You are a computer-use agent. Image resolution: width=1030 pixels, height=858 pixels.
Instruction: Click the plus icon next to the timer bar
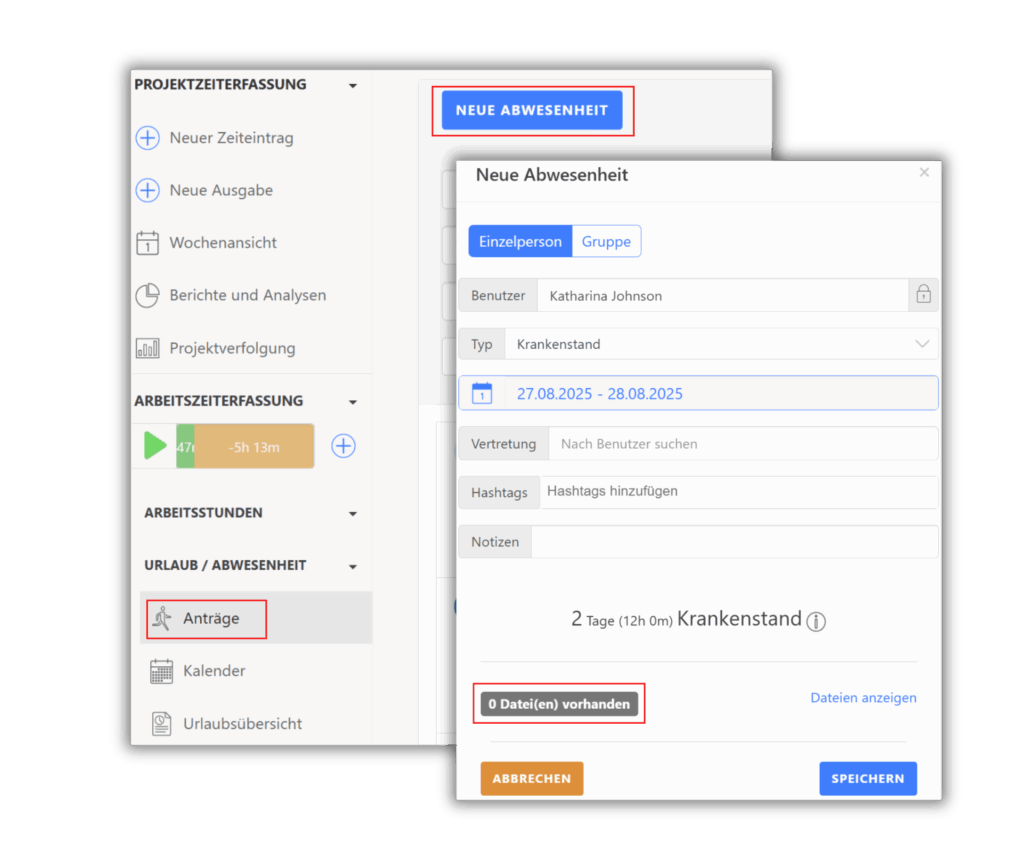click(x=343, y=446)
